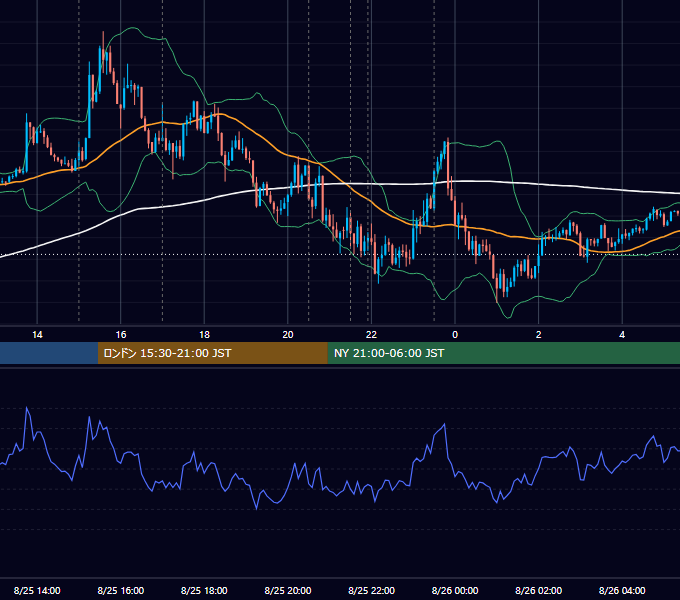This screenshot has height=600, width=680.
Task: Click the 22 hour axis label
Action: click(371, 335)
